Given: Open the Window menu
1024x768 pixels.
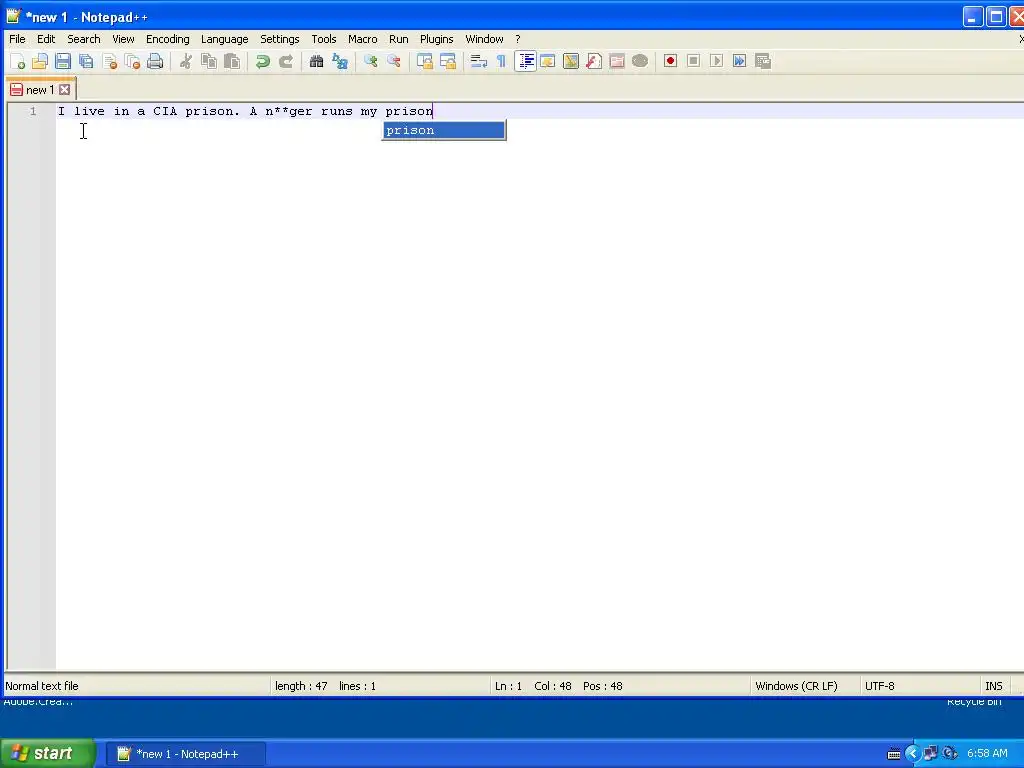Looking at the screenshot, I should [484, 39].
